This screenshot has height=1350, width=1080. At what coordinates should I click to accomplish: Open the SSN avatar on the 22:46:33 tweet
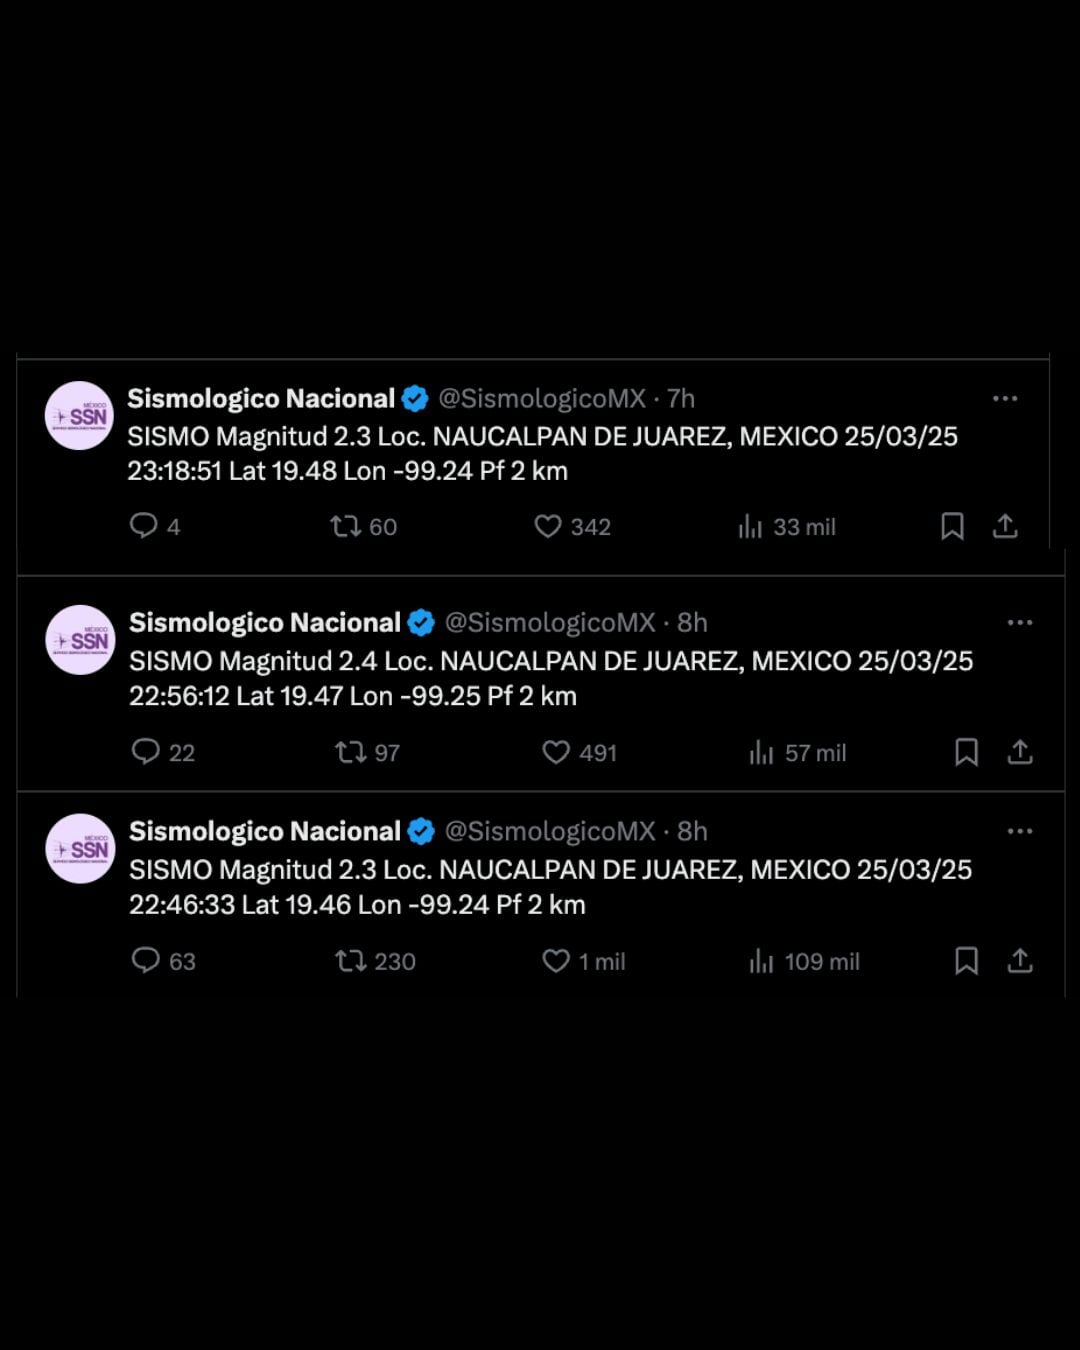click(81, 849)
